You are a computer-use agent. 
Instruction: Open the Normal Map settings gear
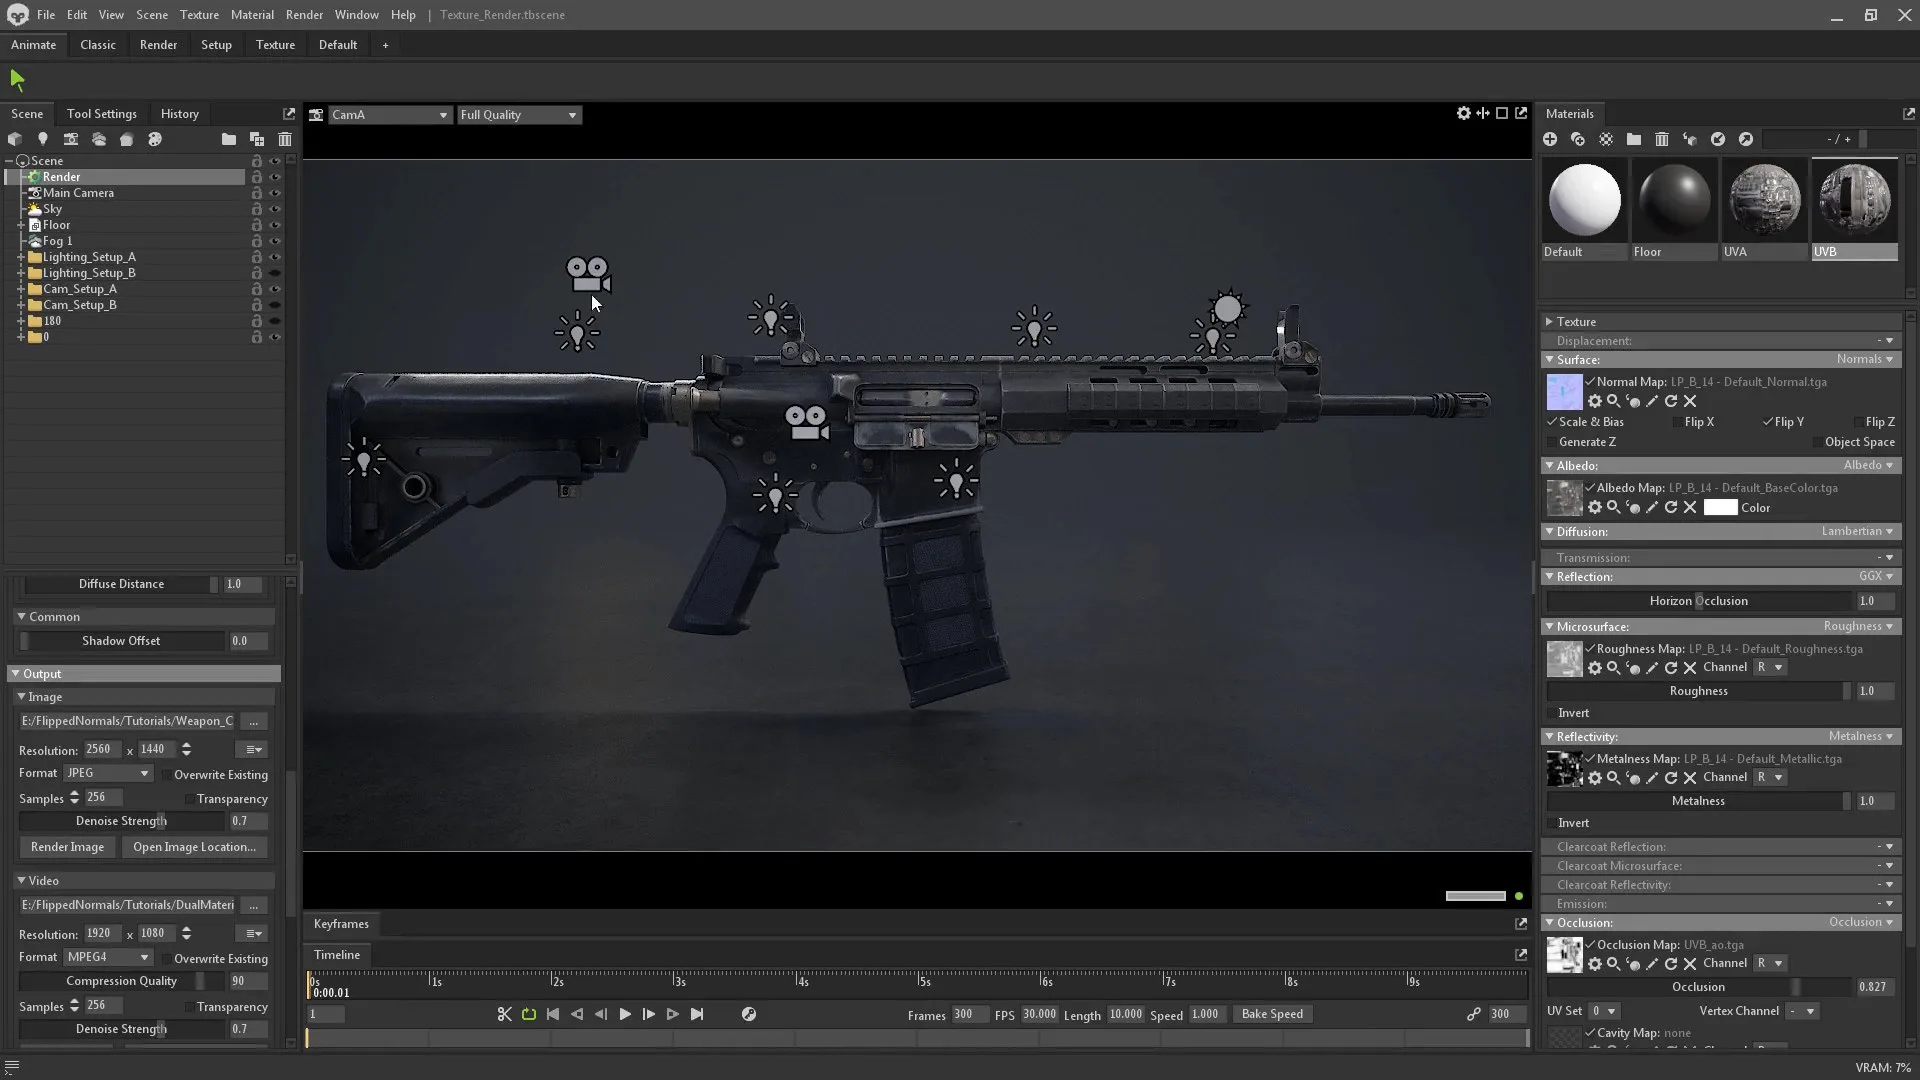click(x=1595, y=401)
